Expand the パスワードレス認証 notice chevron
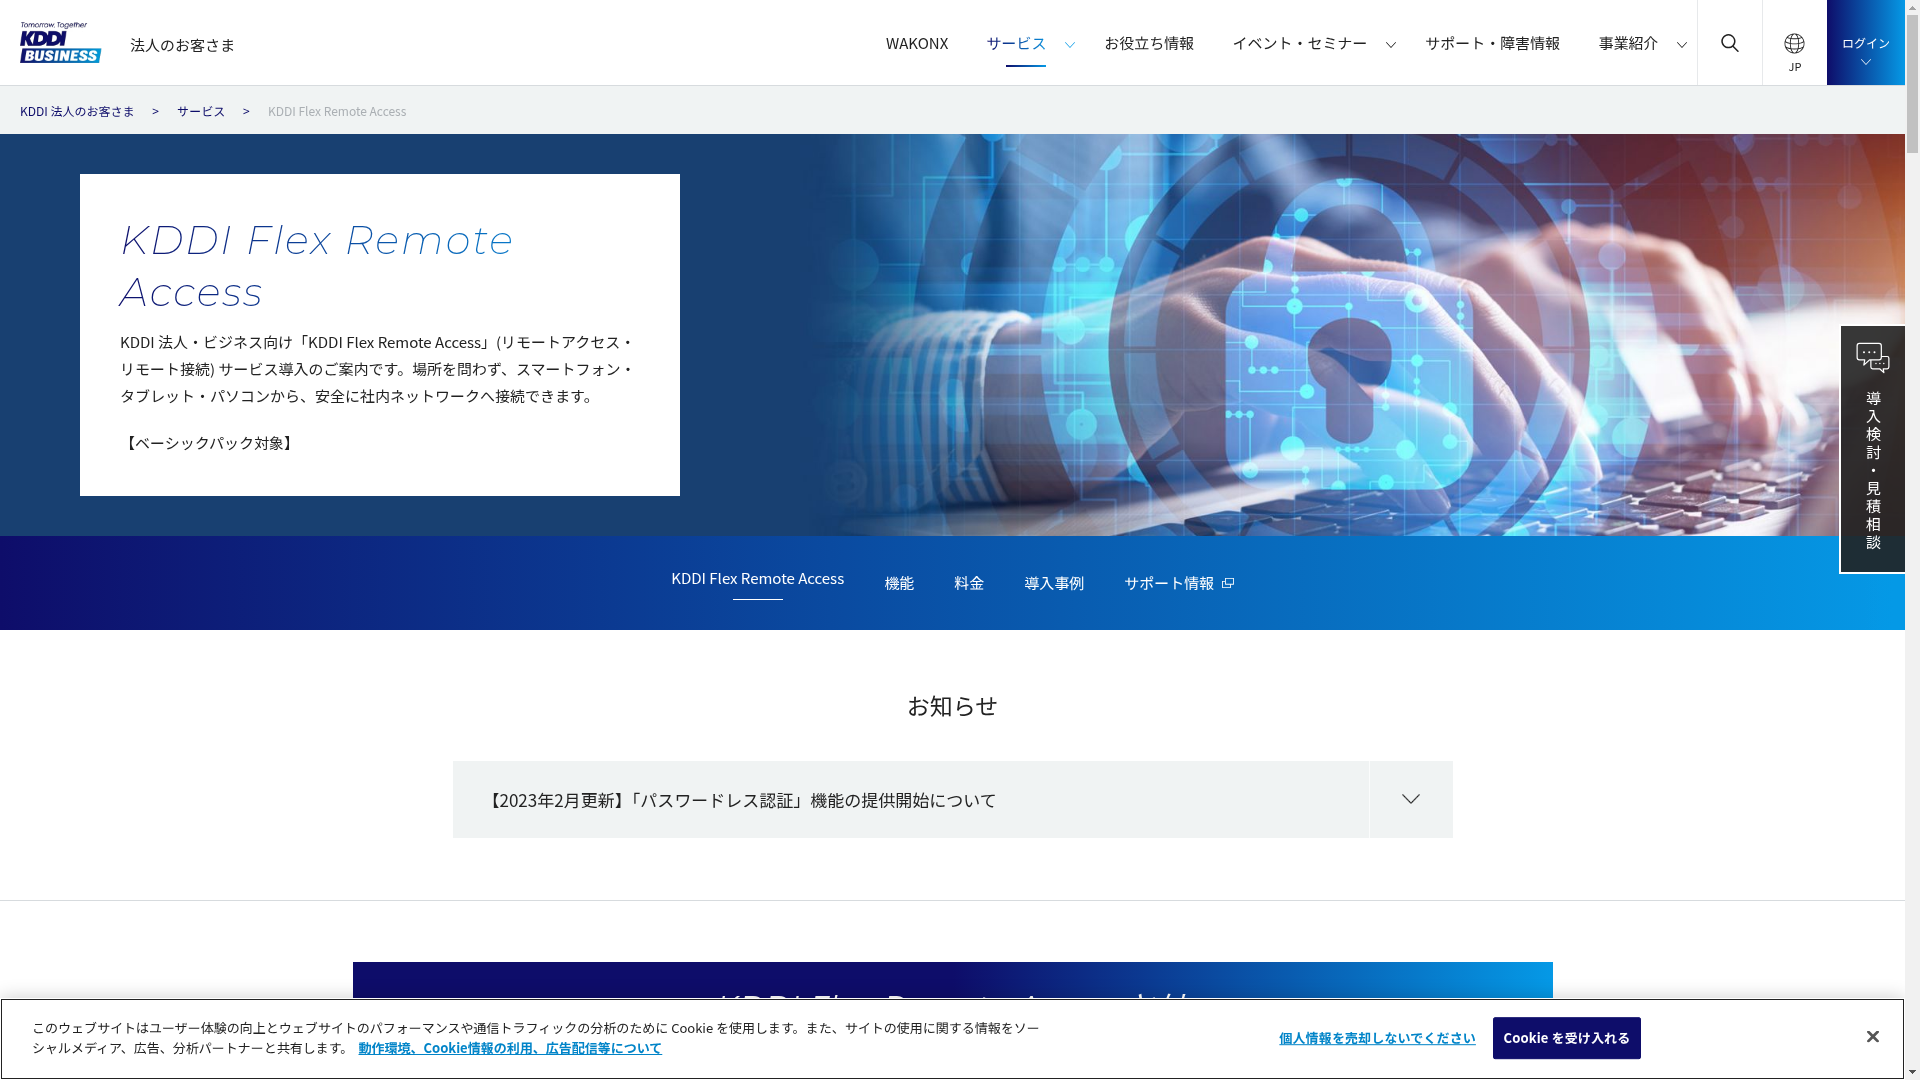Image resolution: width=1920 pixels, height=1080 pixels. [1411, 799]
